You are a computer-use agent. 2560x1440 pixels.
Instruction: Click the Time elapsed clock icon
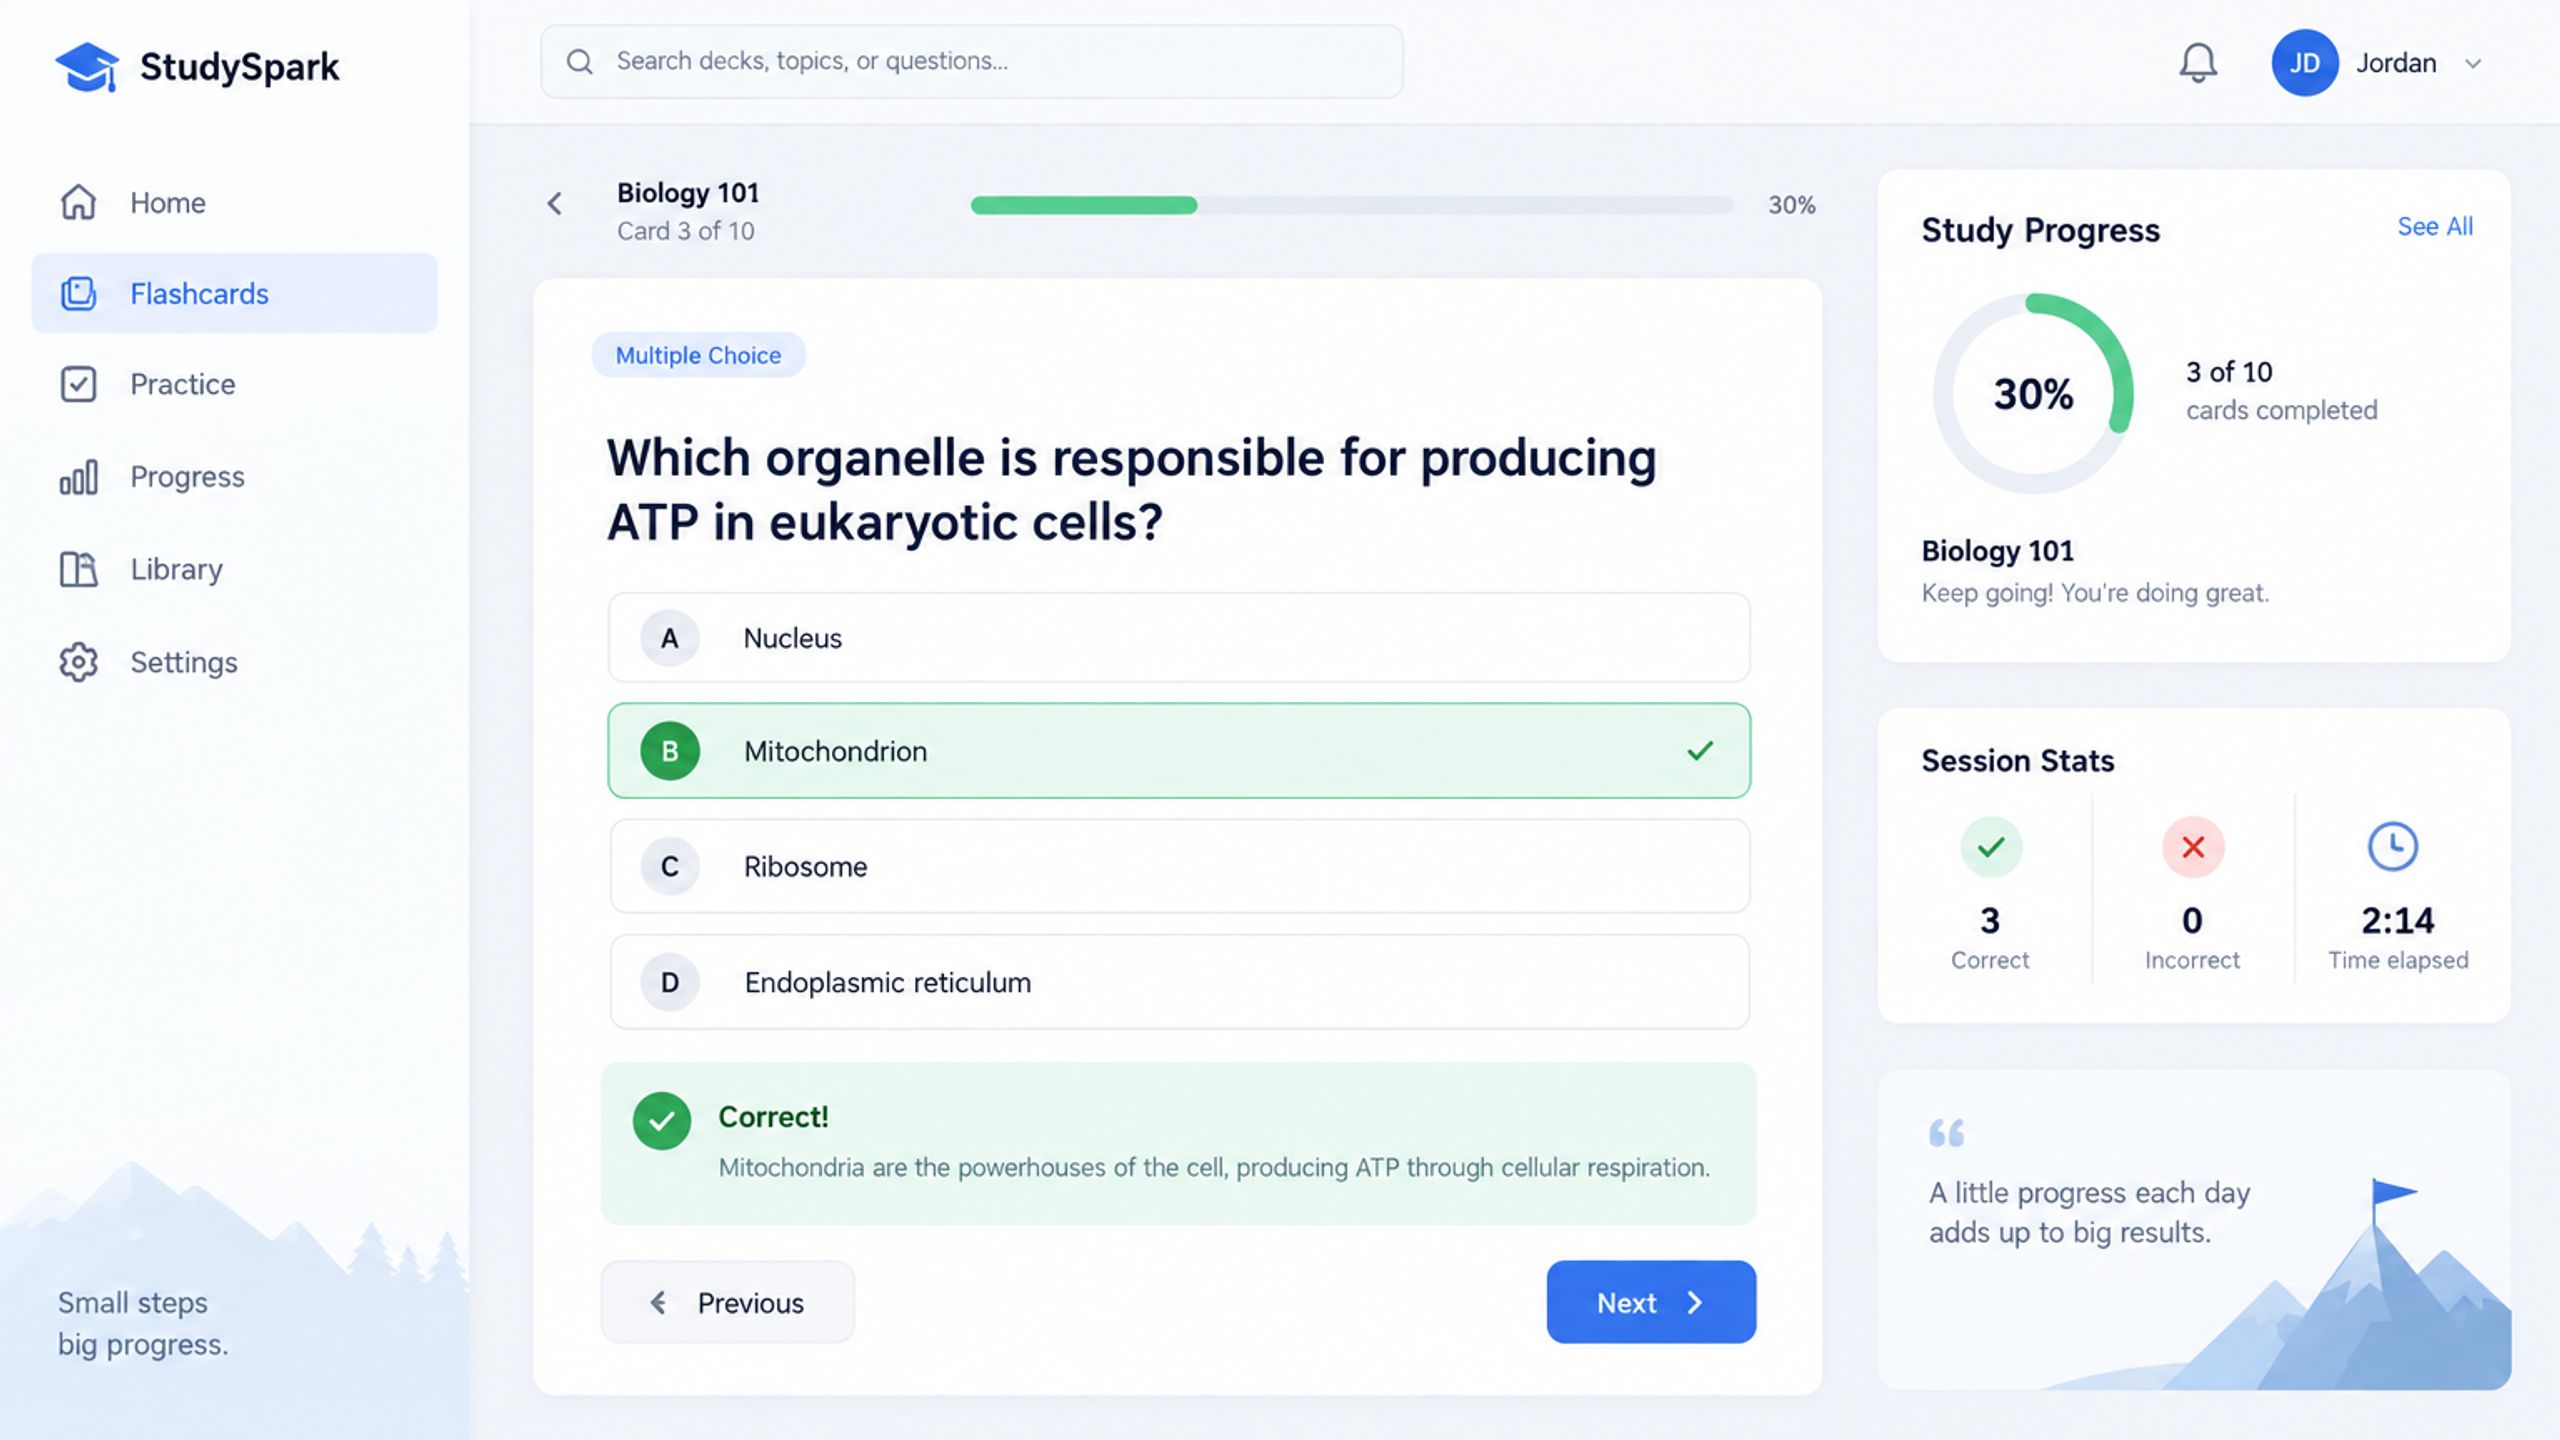(2393, 847)
